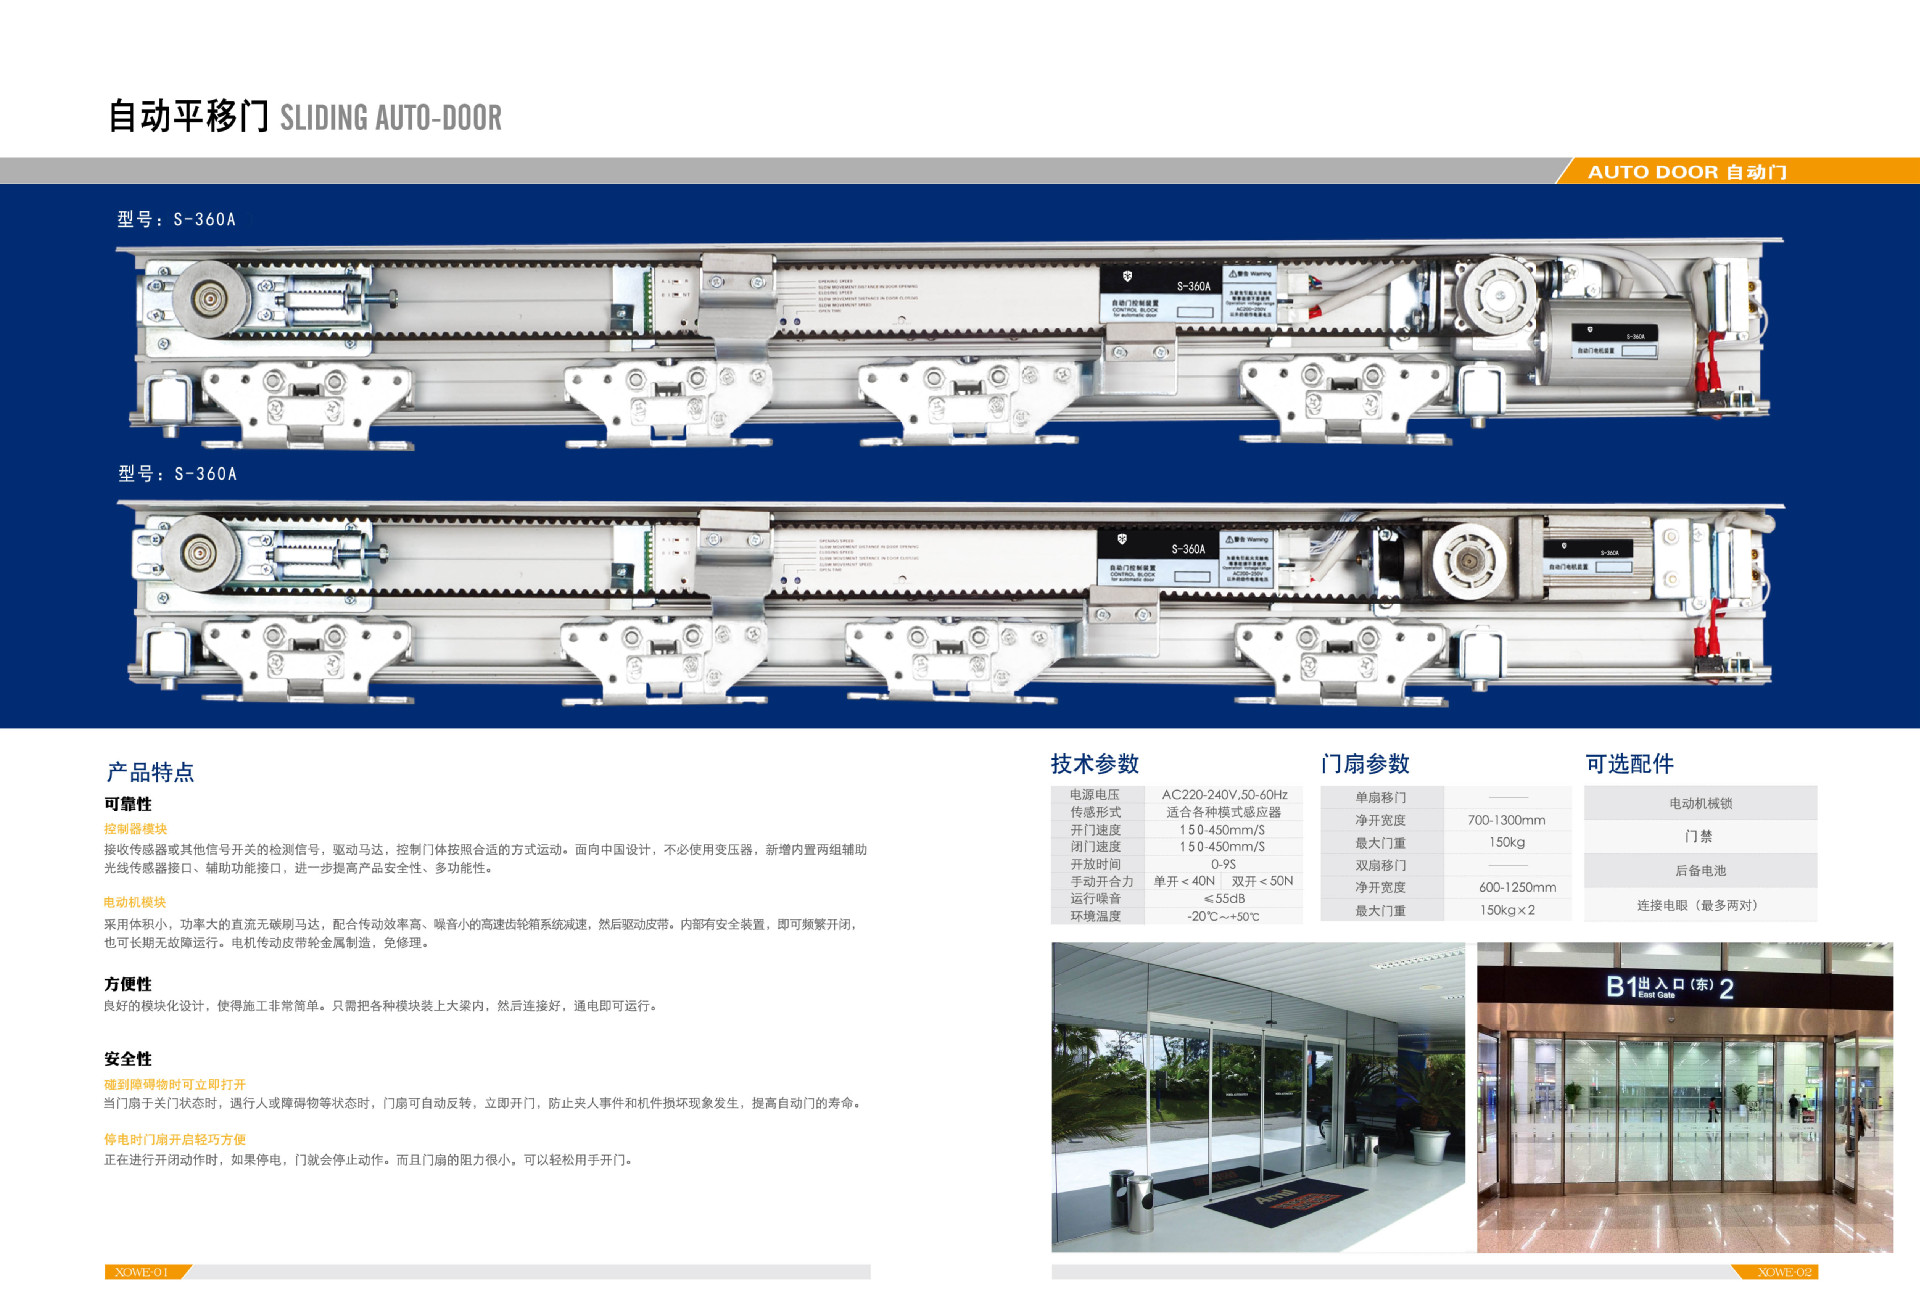Click the value "-20℃~+50℃"
The height and width of the screenshot is (1311, 1920).
[1224, 916]
